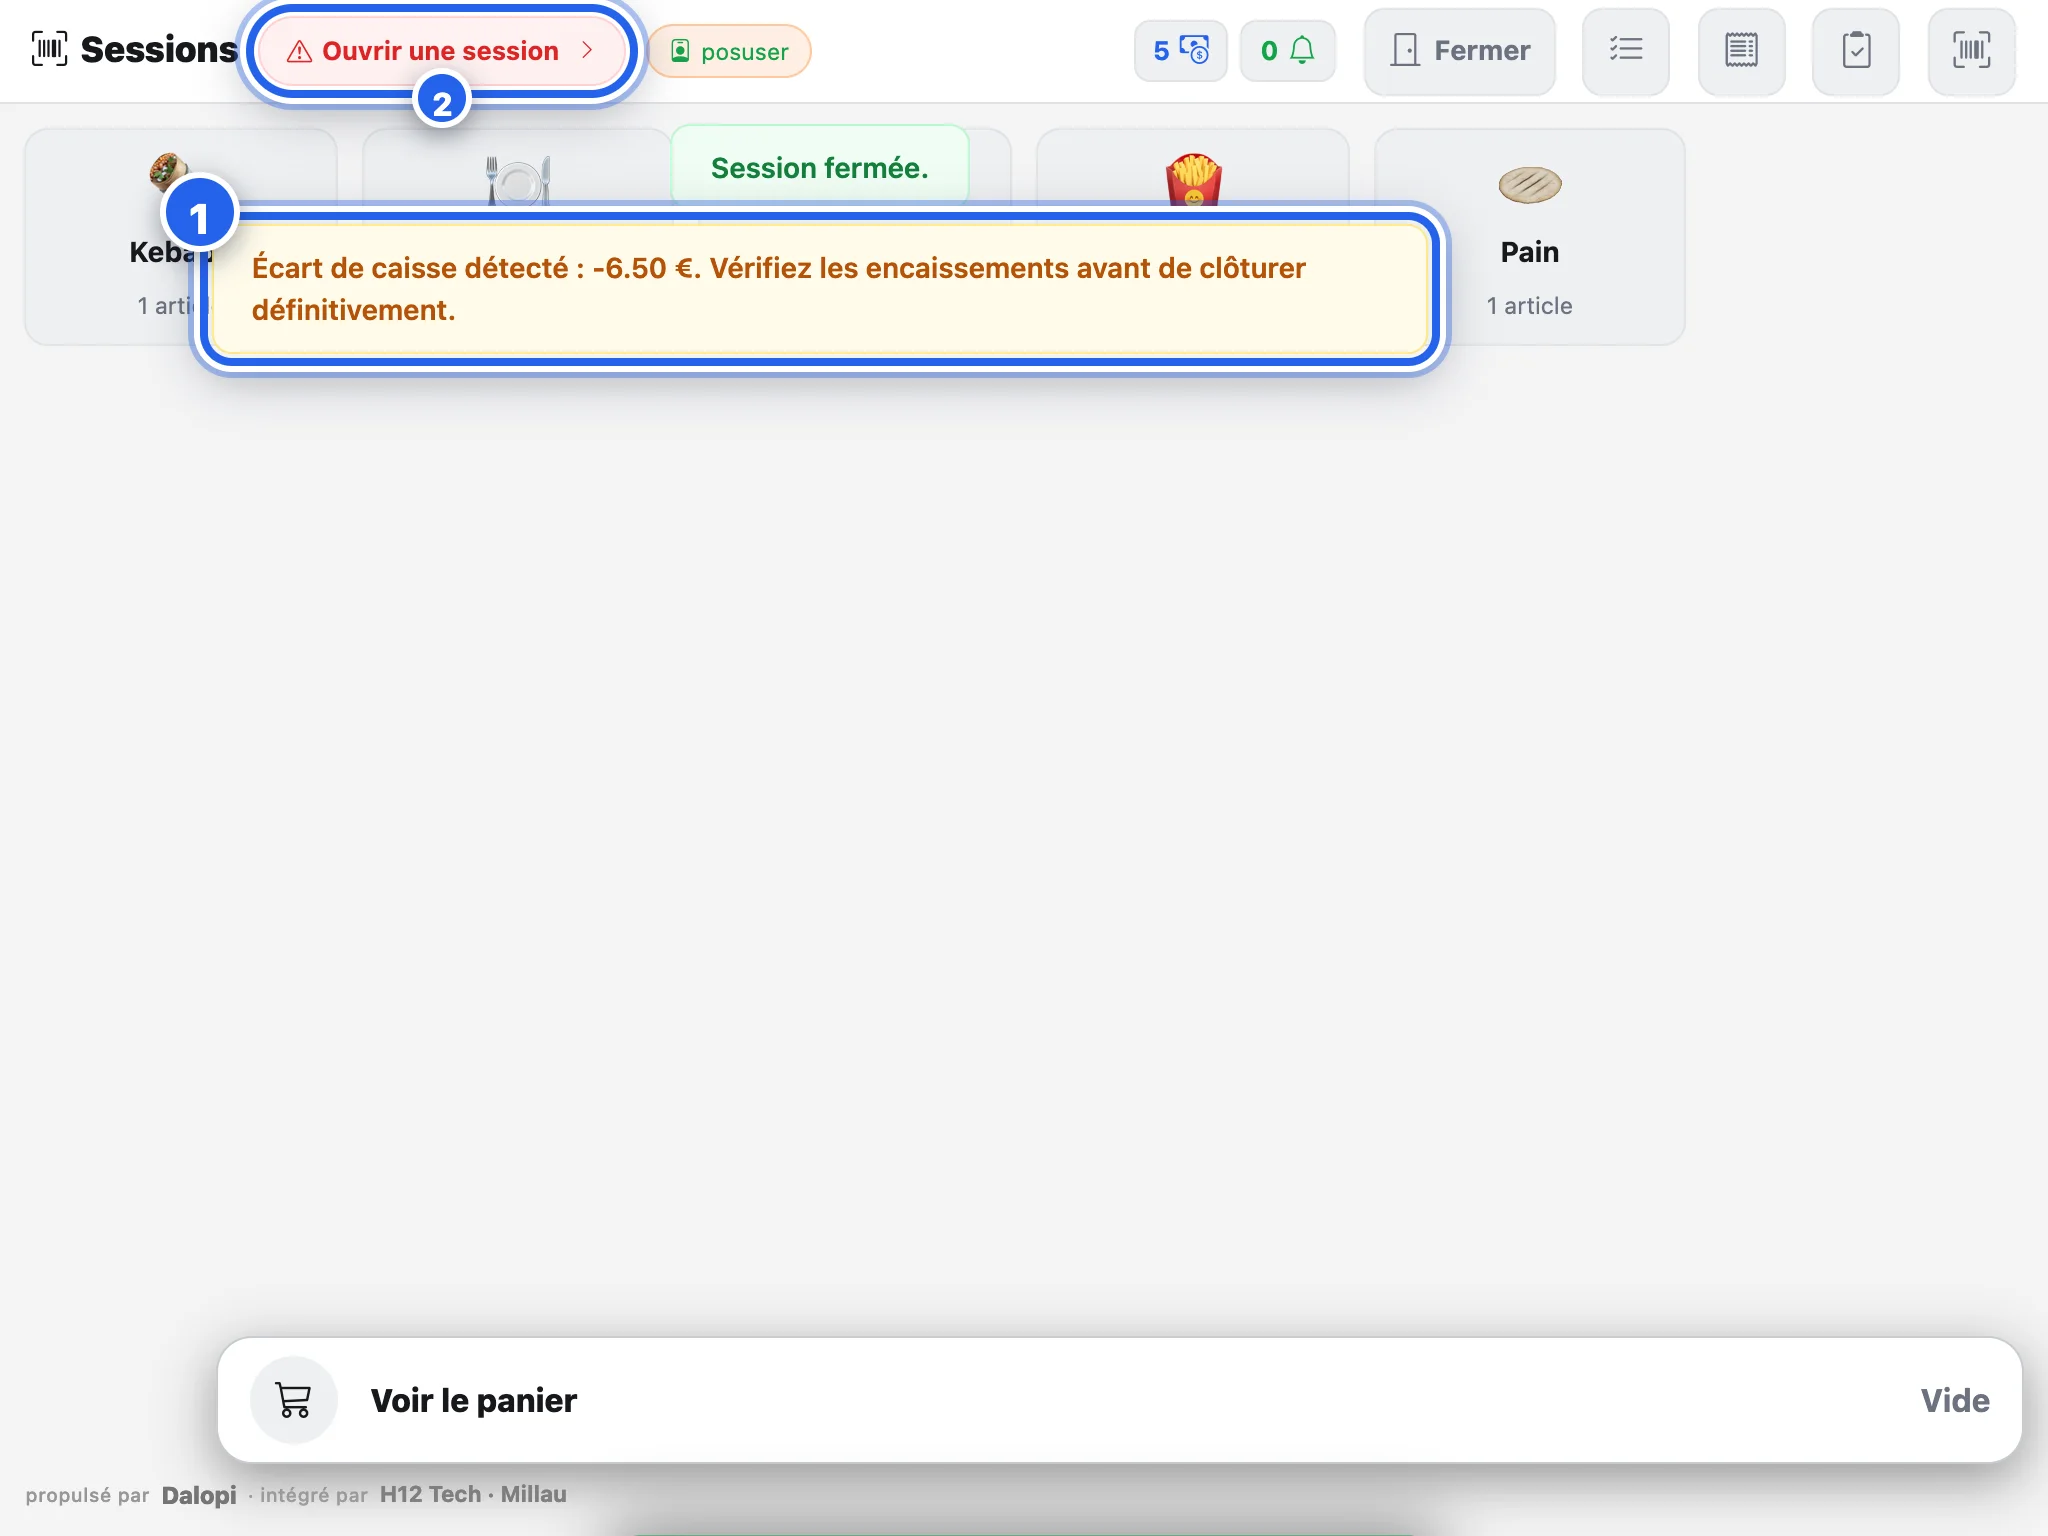Image resolution: width=2048 pixels, height=1536 pixels.
Task: Click the Session fermée notification
Action: (819, 167)
